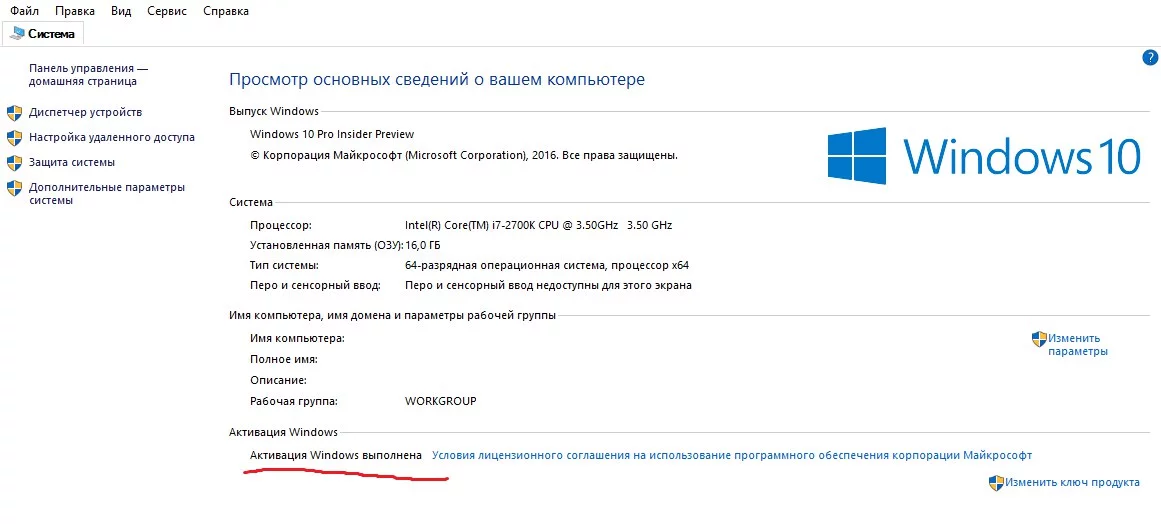Open the Файл menu

pos(24,11)
